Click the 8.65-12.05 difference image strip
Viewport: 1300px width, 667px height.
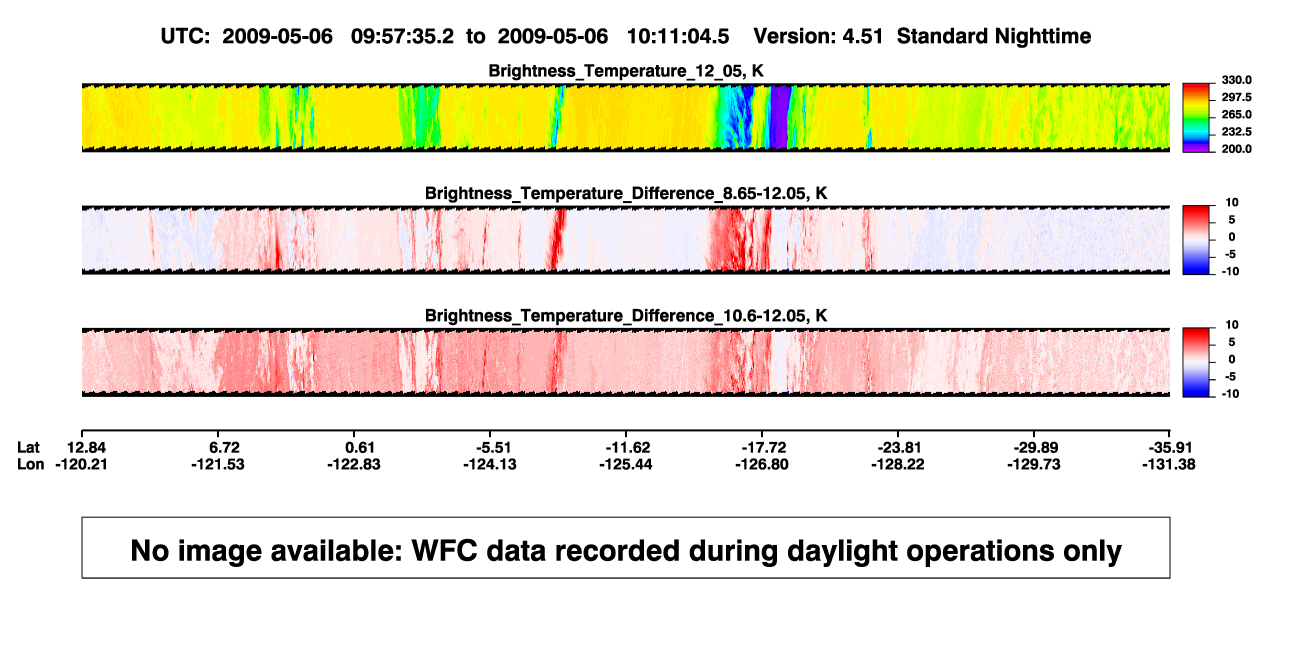click(626, 240)
